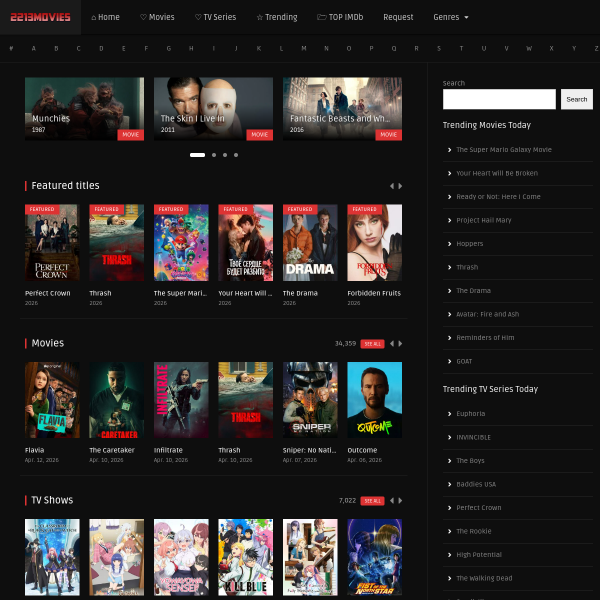Go to Home in the top navigation
The height and width of the screenshot is (600, 600).
(105, 17)
